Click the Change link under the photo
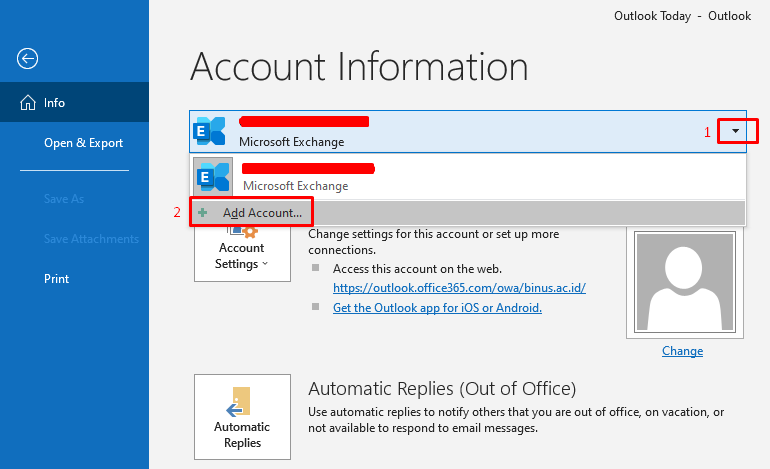Image resolution: width=770 pixels, height=469 pixels. (x=682, y=351)
